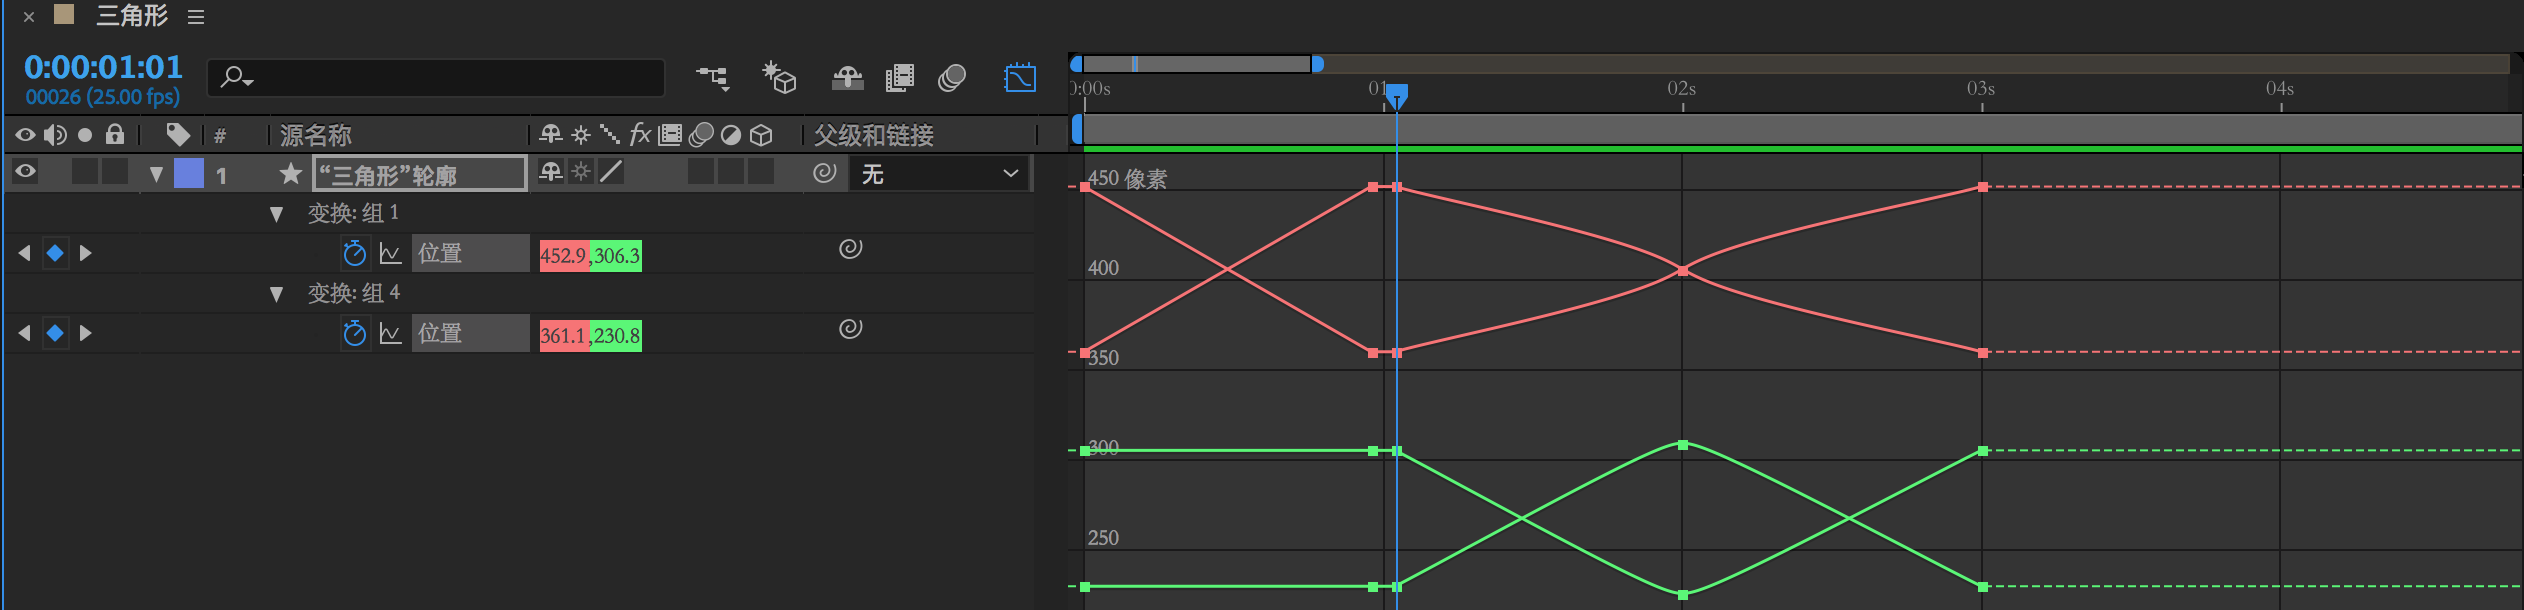Click graph icon beside 变换: 组 4 位置
The height and width of the screenshot is (610, 2524).
[390, 333]
